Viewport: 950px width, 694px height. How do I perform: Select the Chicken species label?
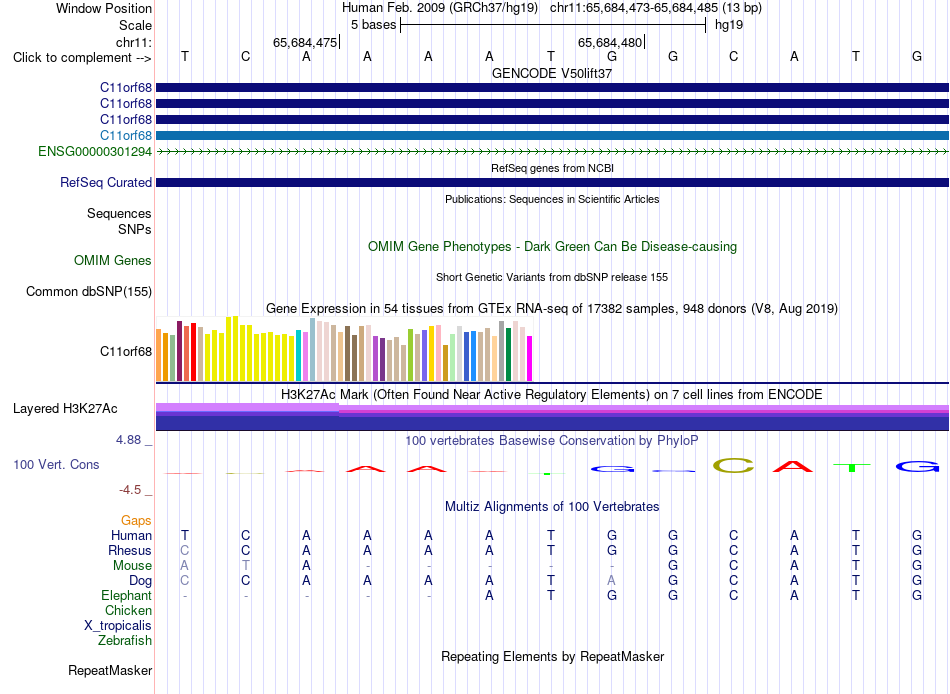[128, 610]
